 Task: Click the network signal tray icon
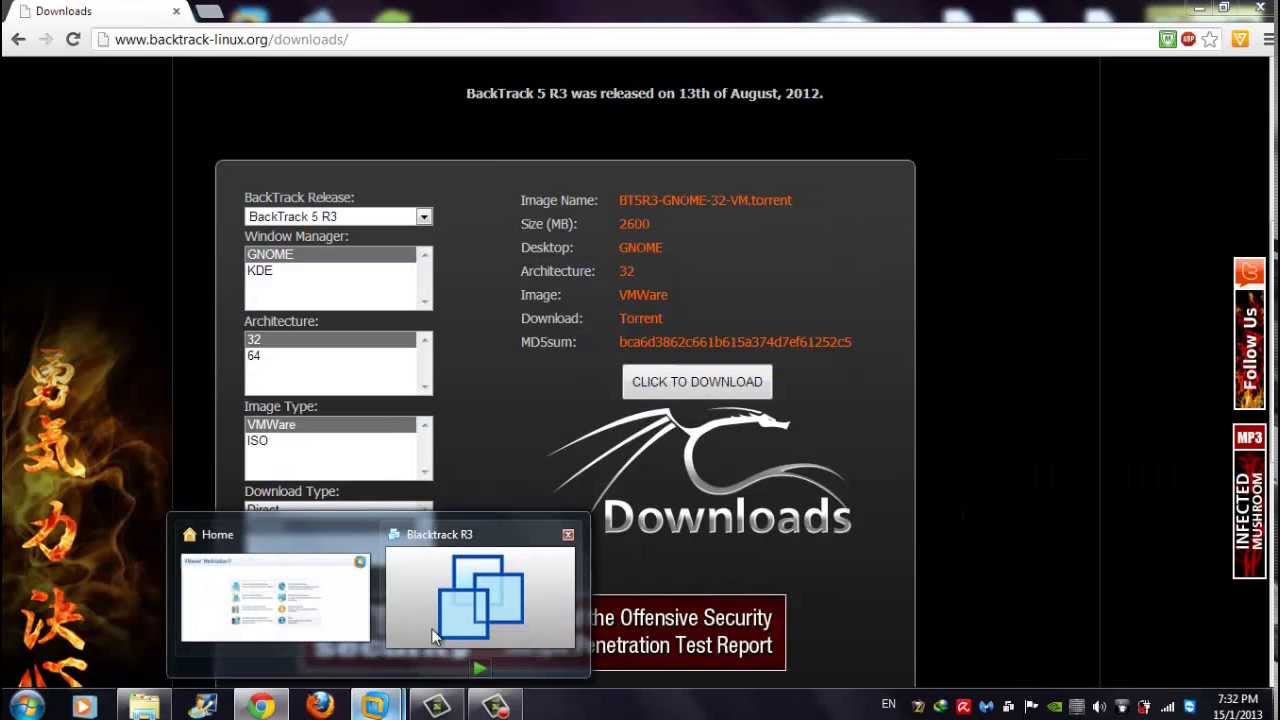1167,707
